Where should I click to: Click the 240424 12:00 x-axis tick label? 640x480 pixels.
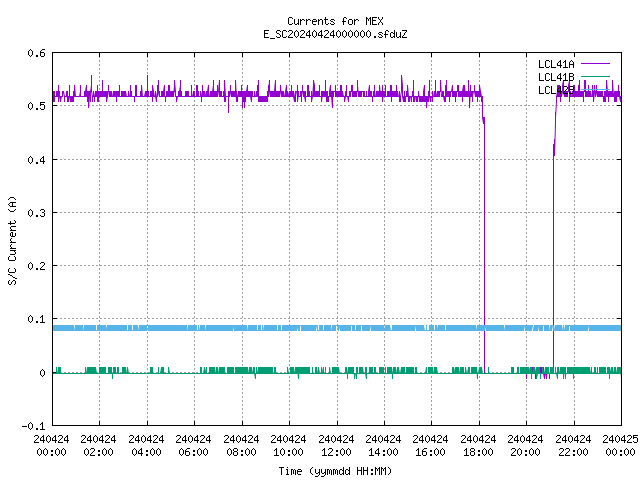(336, 446)
